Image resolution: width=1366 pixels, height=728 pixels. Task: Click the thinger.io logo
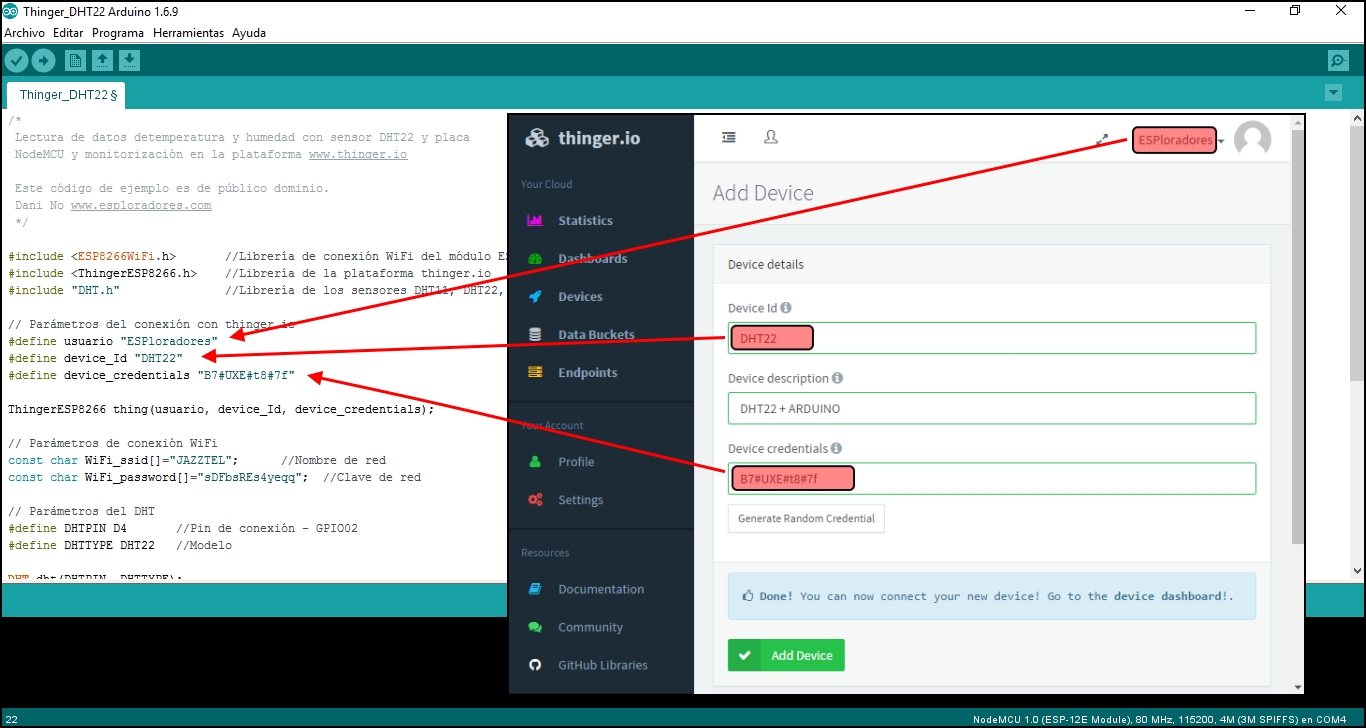(583, 138)
